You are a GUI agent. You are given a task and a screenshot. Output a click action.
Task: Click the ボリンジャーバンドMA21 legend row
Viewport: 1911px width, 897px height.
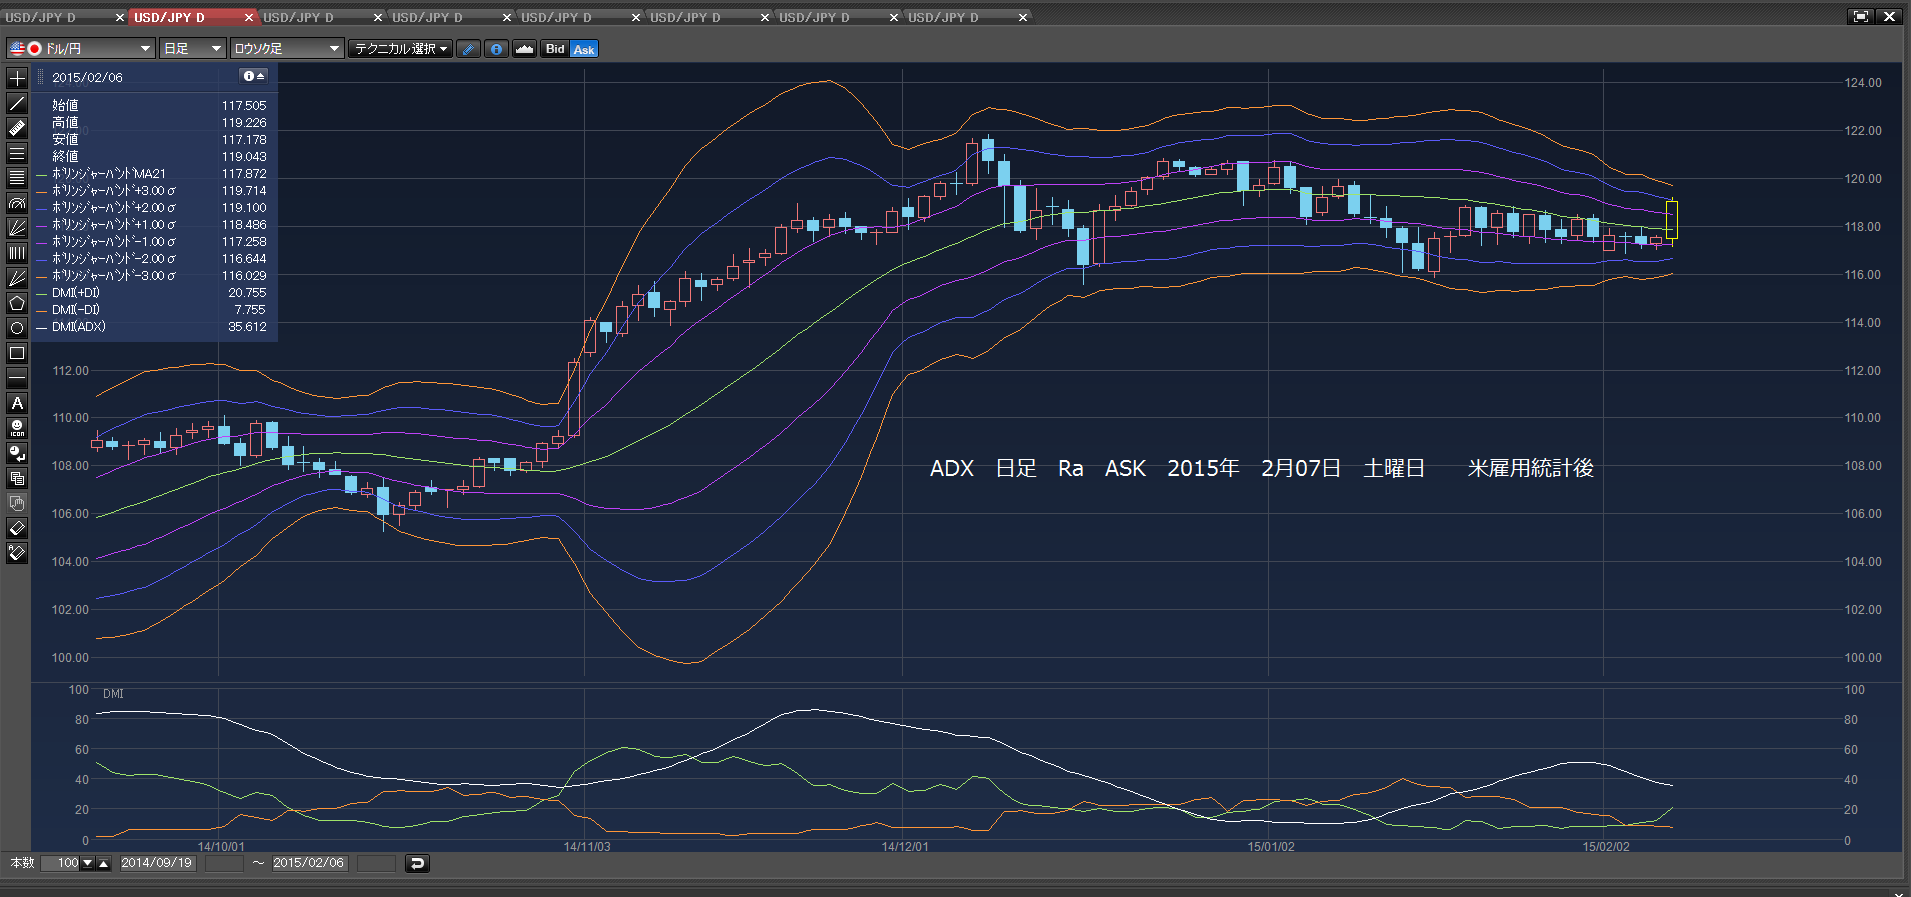pyautogui.click(x=152, y=174)
